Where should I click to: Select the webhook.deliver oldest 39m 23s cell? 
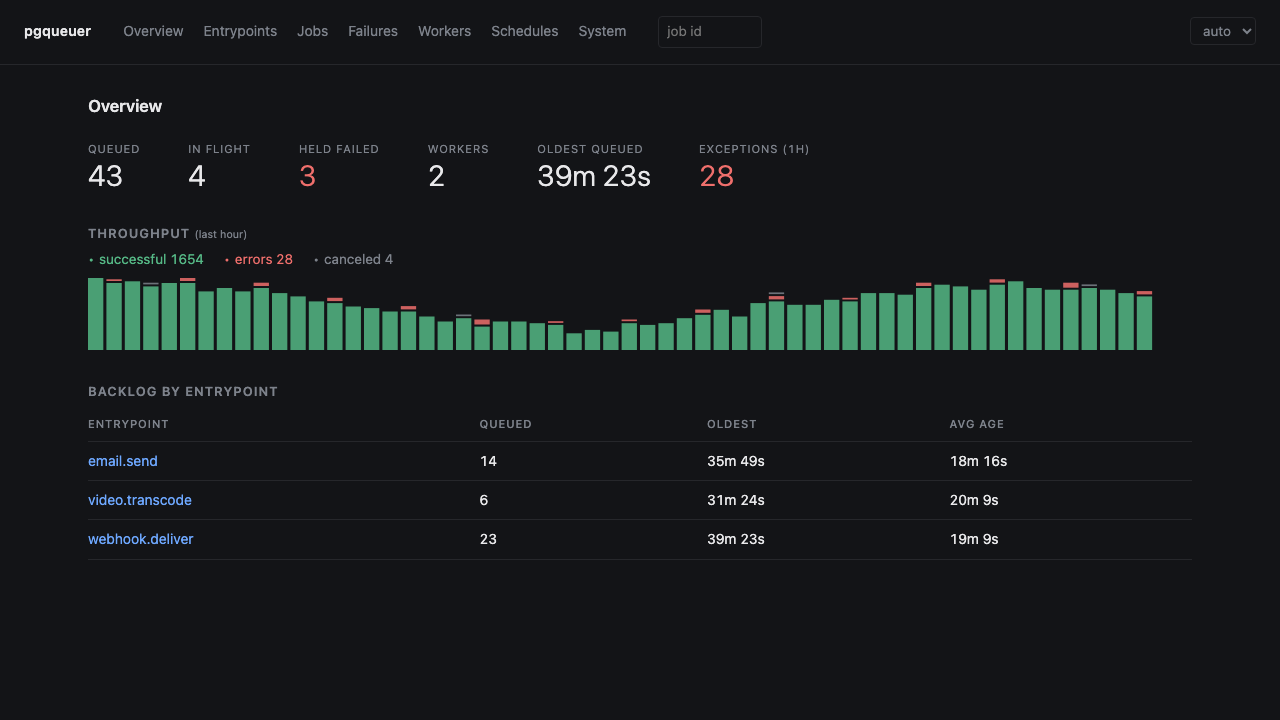pos(736,539)
